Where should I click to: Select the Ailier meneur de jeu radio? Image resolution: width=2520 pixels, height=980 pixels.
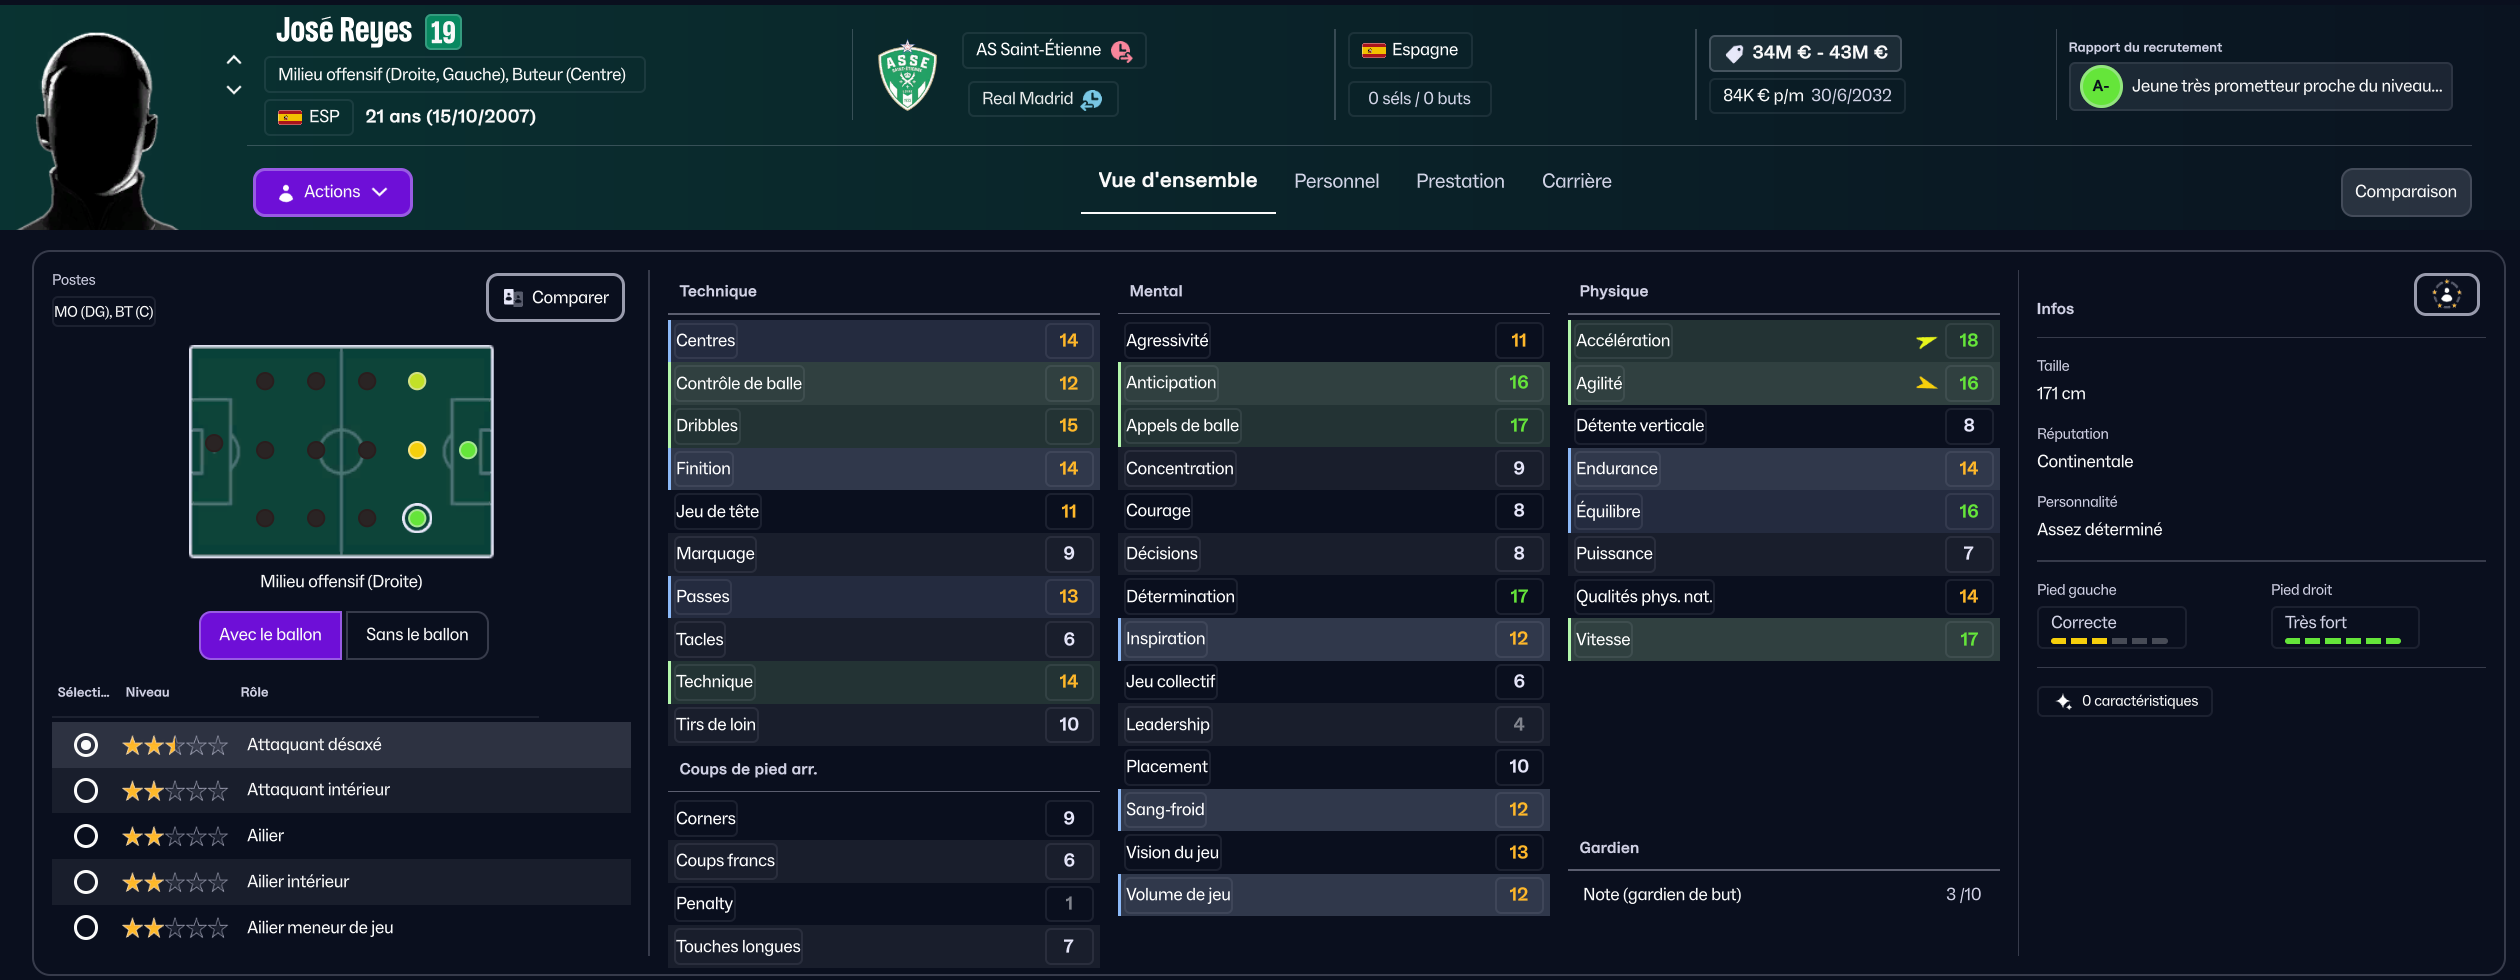pos(86,928)
